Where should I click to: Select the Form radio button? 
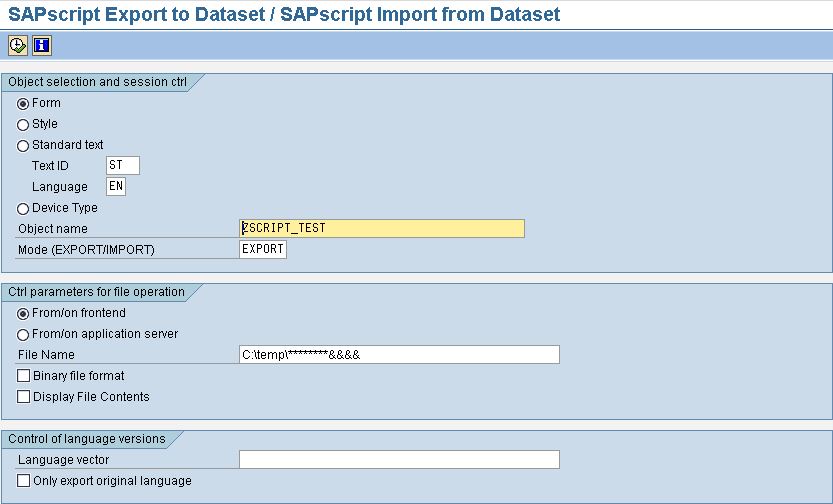[x=23, y=104]
